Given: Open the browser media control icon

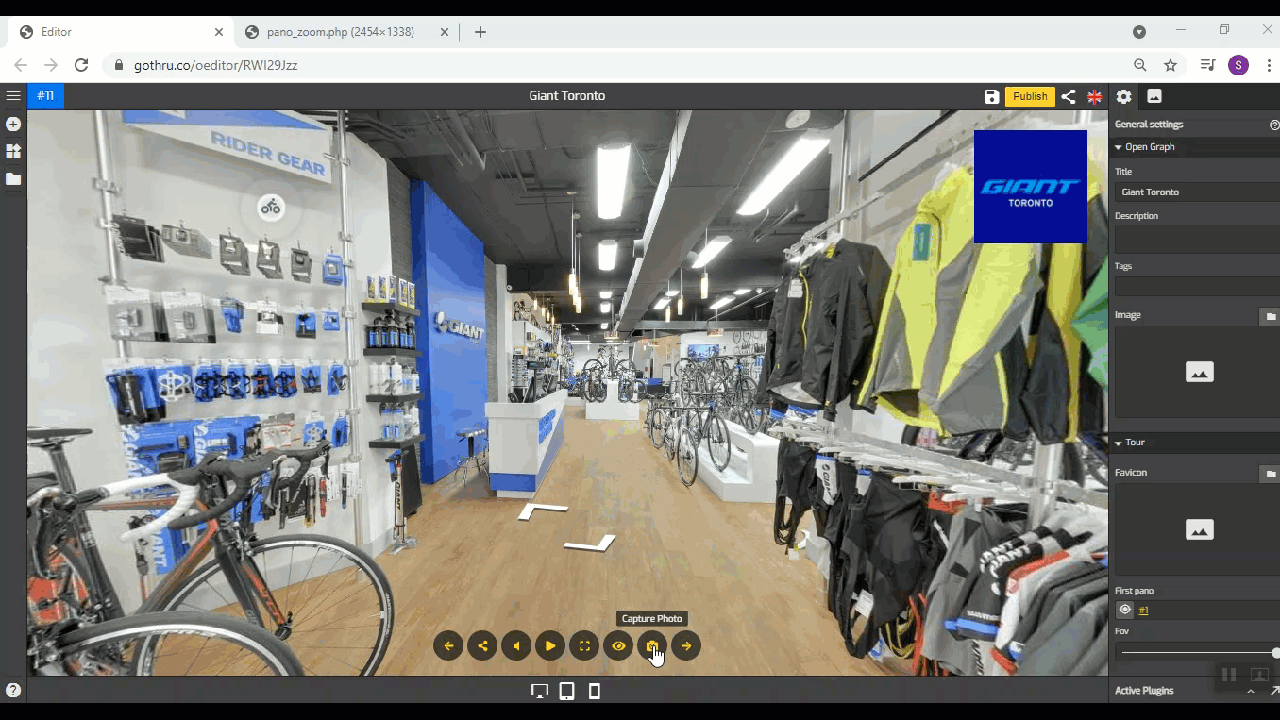Looking at the screenshot, I should click(1208, 65).
